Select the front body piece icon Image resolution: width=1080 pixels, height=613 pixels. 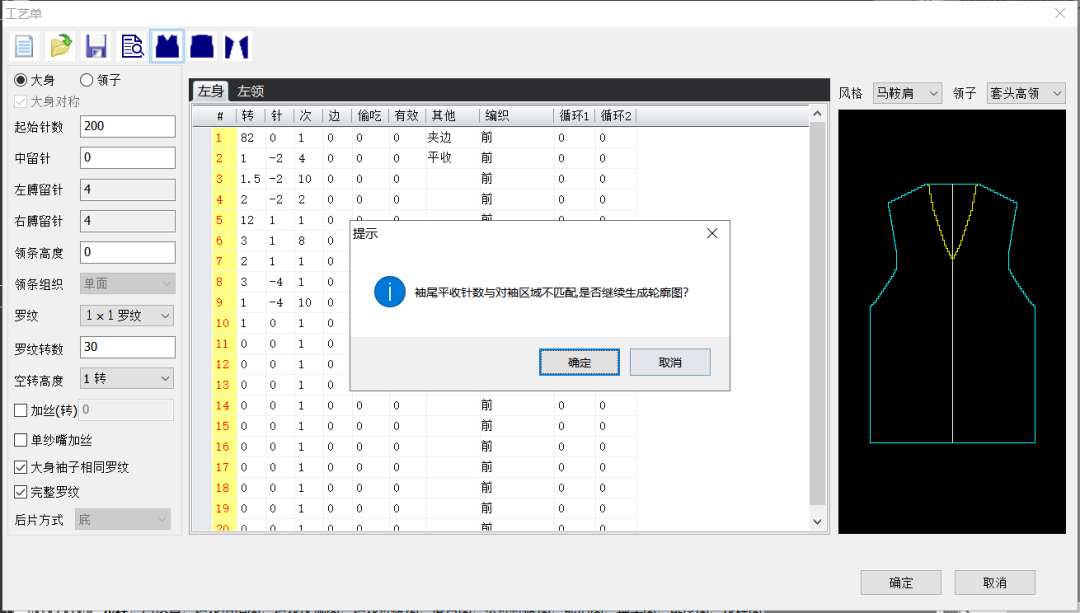click(x=167, y=46)
